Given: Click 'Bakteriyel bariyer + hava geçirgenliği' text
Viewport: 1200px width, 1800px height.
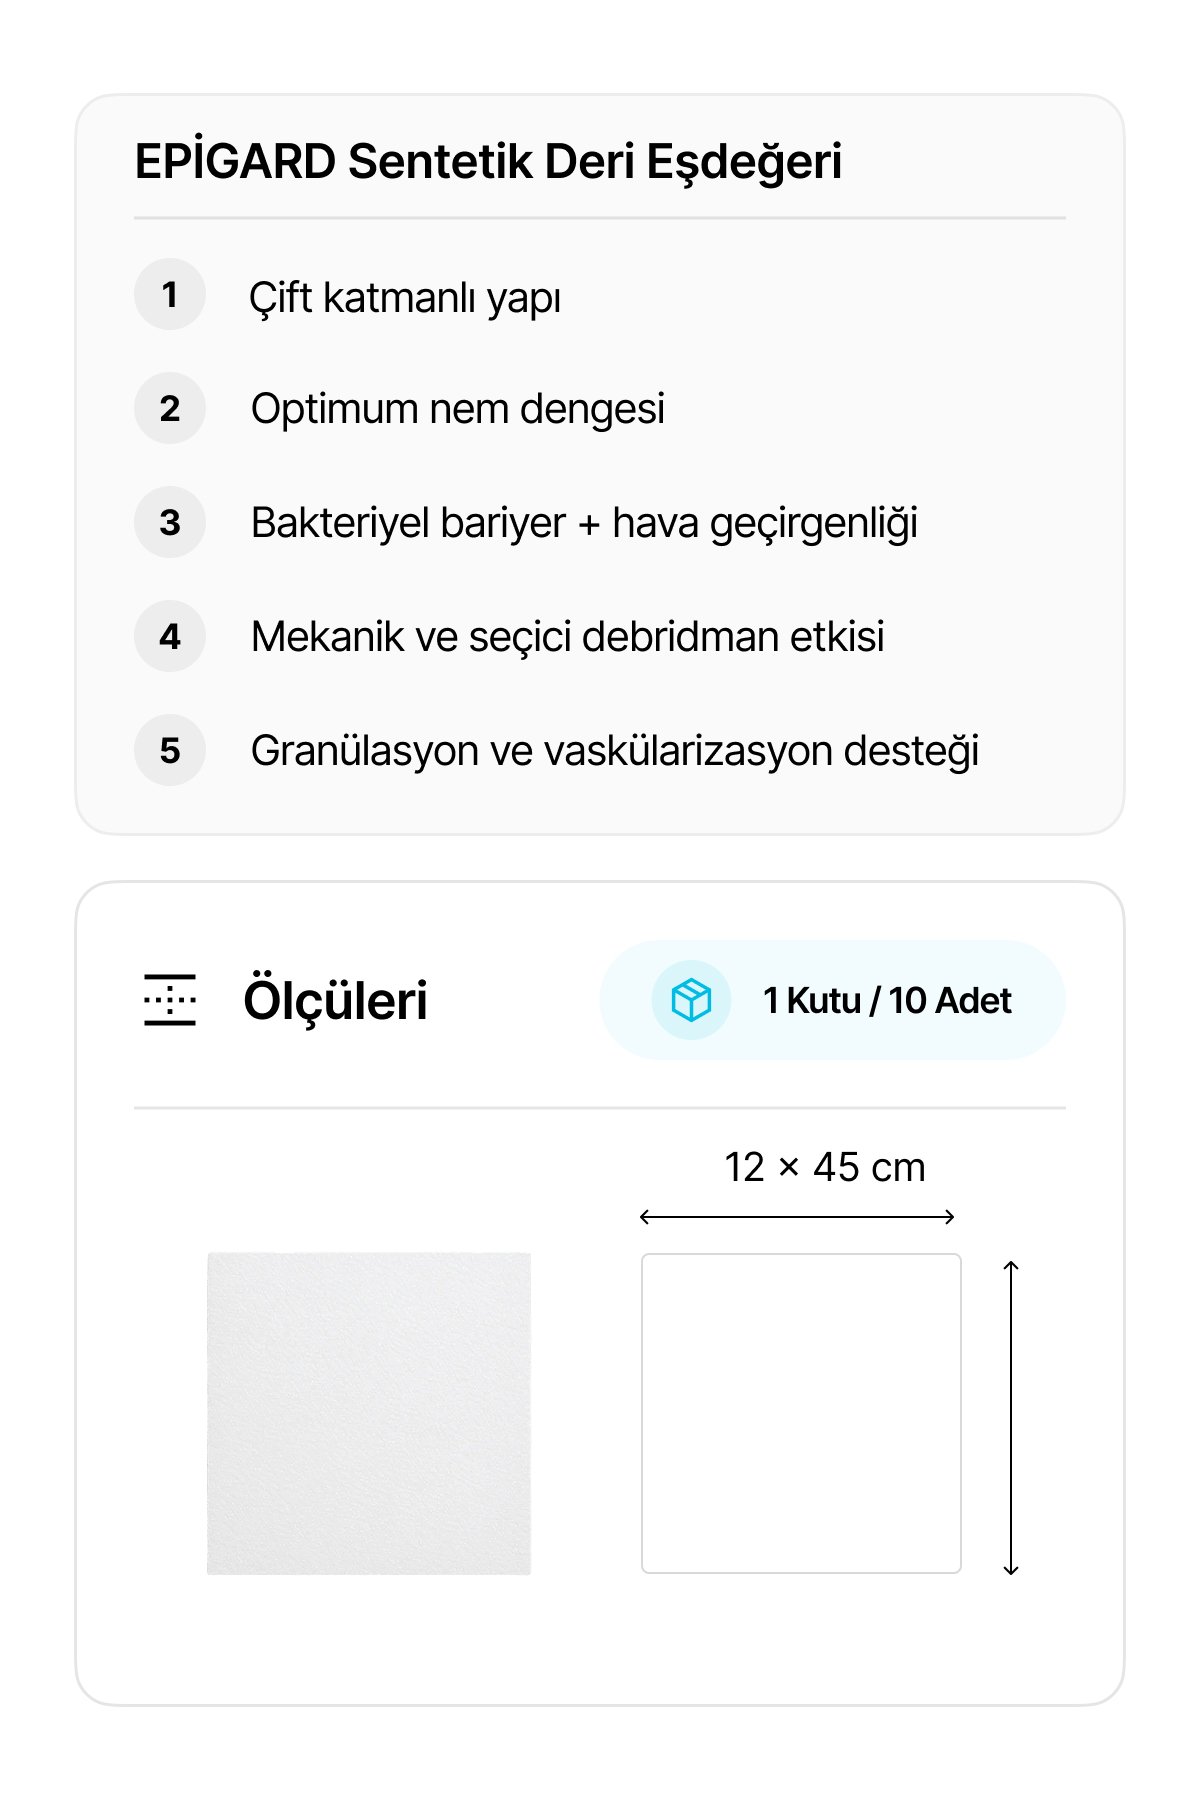Looking at the screenshot, I should 584,523.
